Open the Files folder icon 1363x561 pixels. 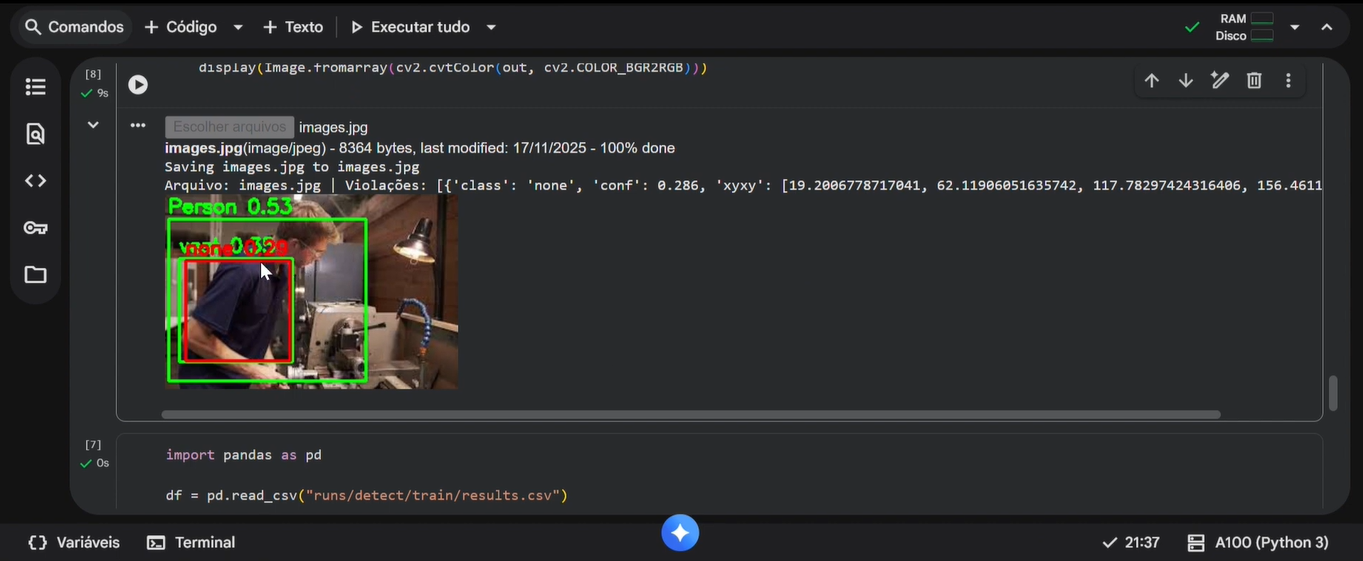(36, 275)
